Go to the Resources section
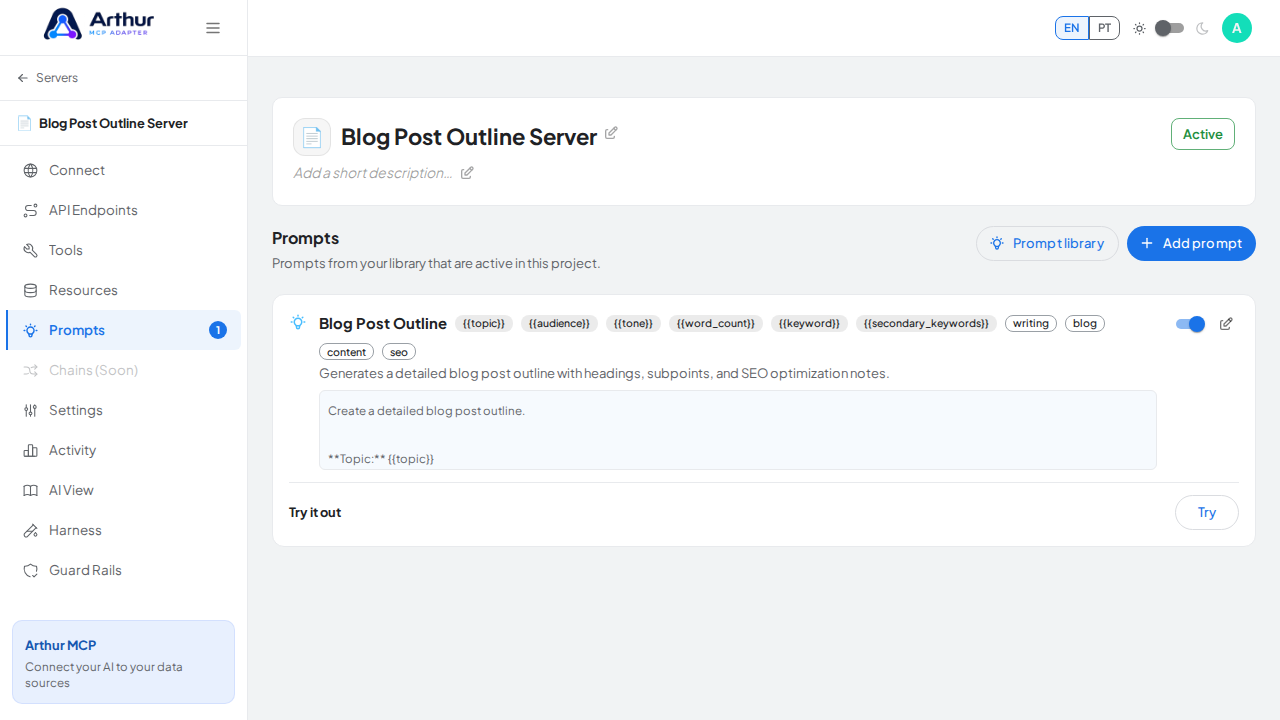This screenshot has width=1280, height=720. pos(123,290)
